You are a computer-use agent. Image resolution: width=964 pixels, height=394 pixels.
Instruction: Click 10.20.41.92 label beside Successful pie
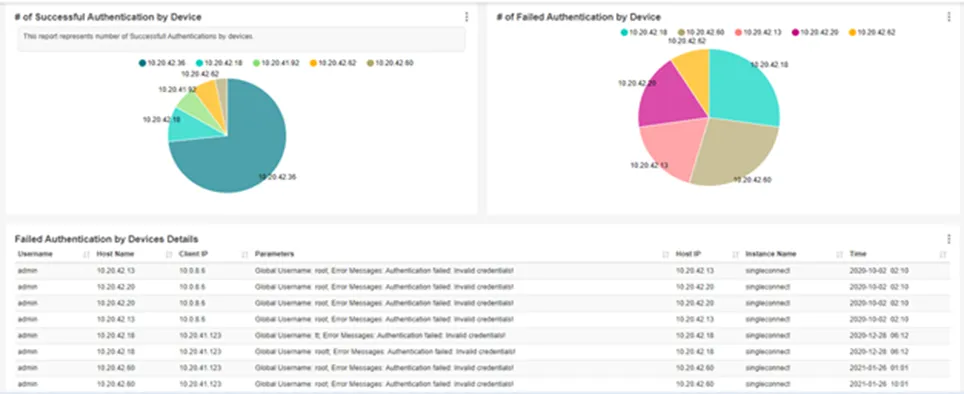[178, 89]
